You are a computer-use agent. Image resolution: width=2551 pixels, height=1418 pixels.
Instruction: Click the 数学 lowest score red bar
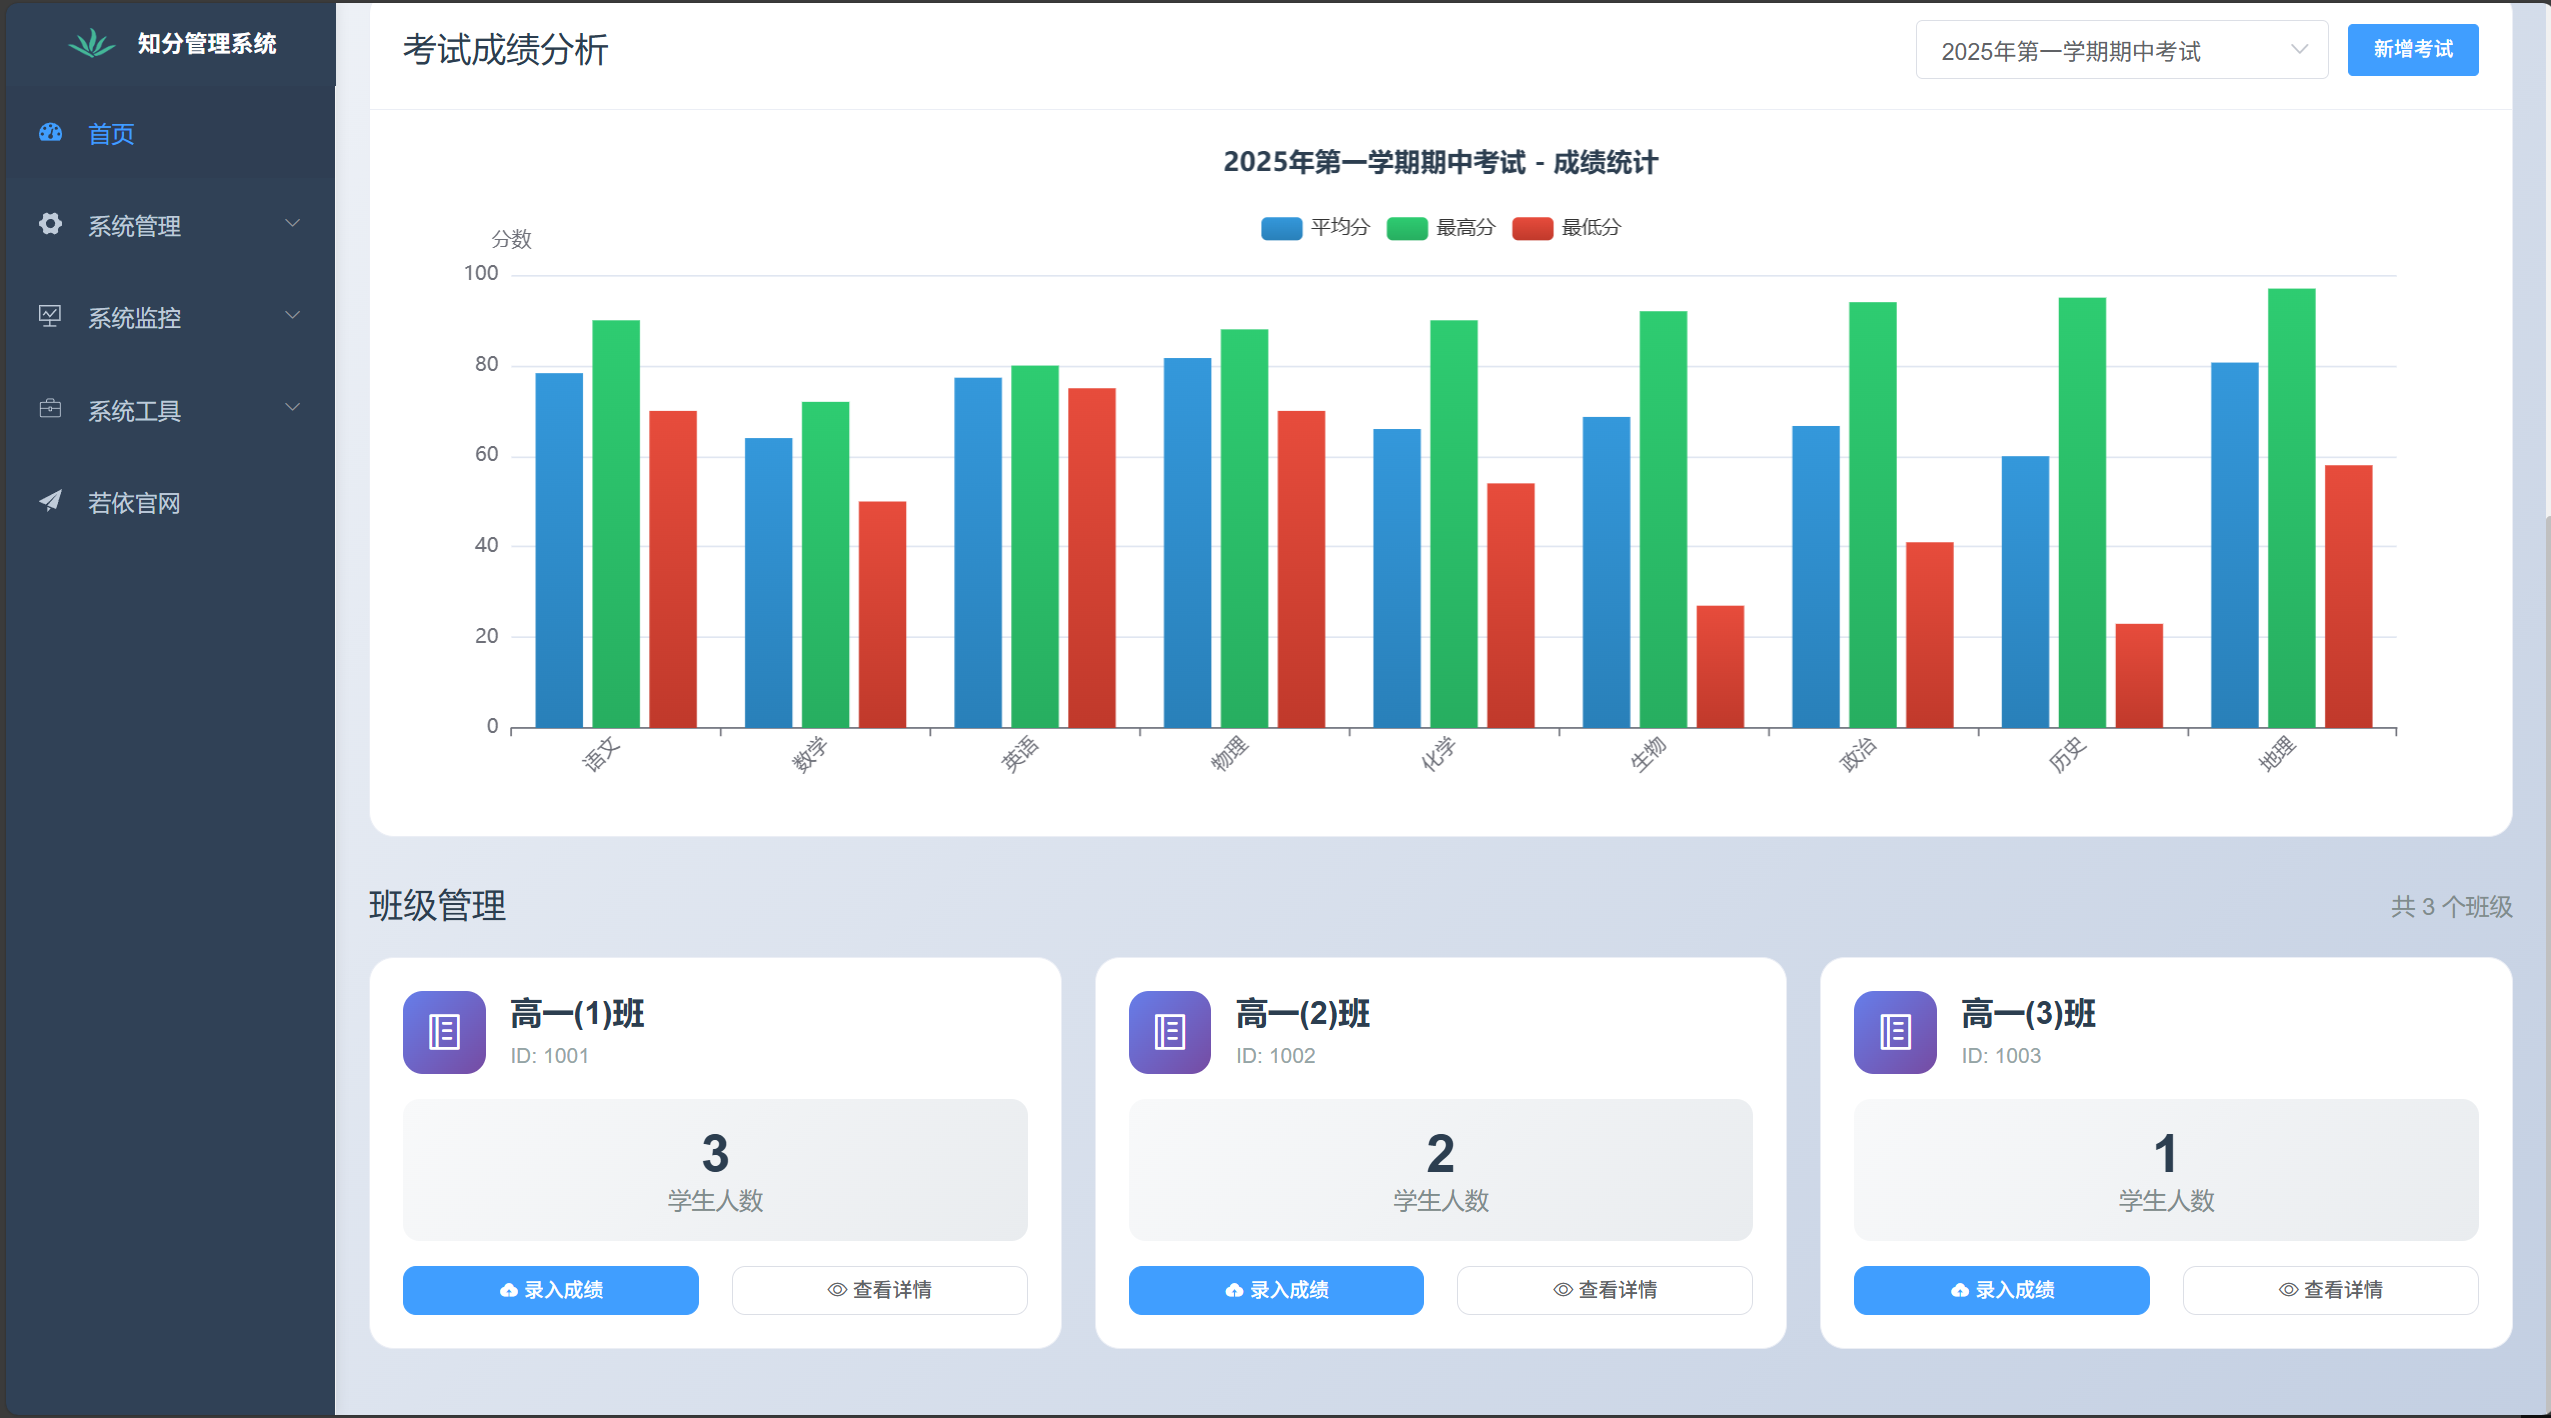pyautogui.click(x=882, y=614)
